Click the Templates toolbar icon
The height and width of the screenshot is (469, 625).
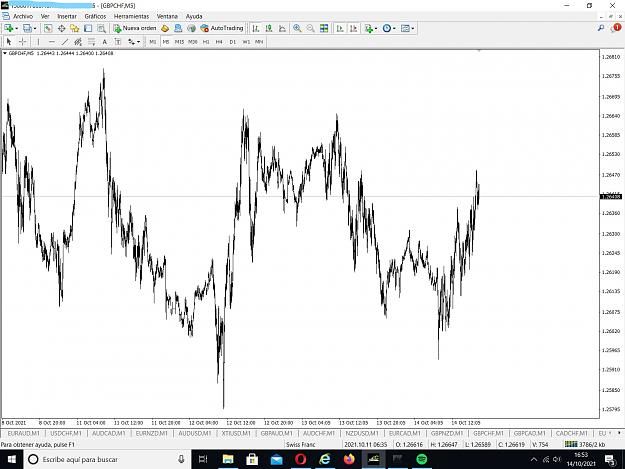(405, 28)
